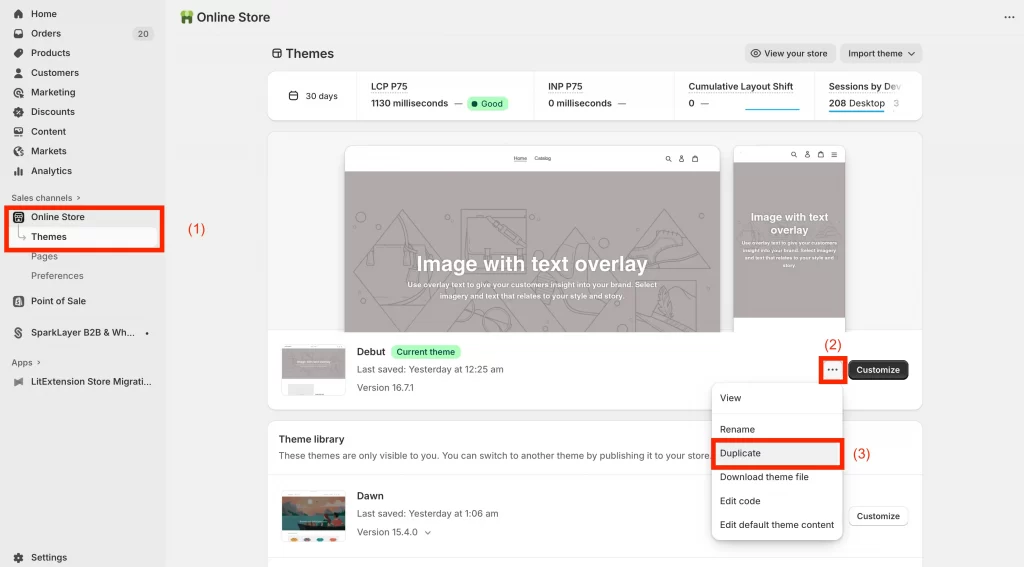The height and width of the screenshot is (567, 1024).
Task: Choose Download theme file option
Action: point(777,477)
